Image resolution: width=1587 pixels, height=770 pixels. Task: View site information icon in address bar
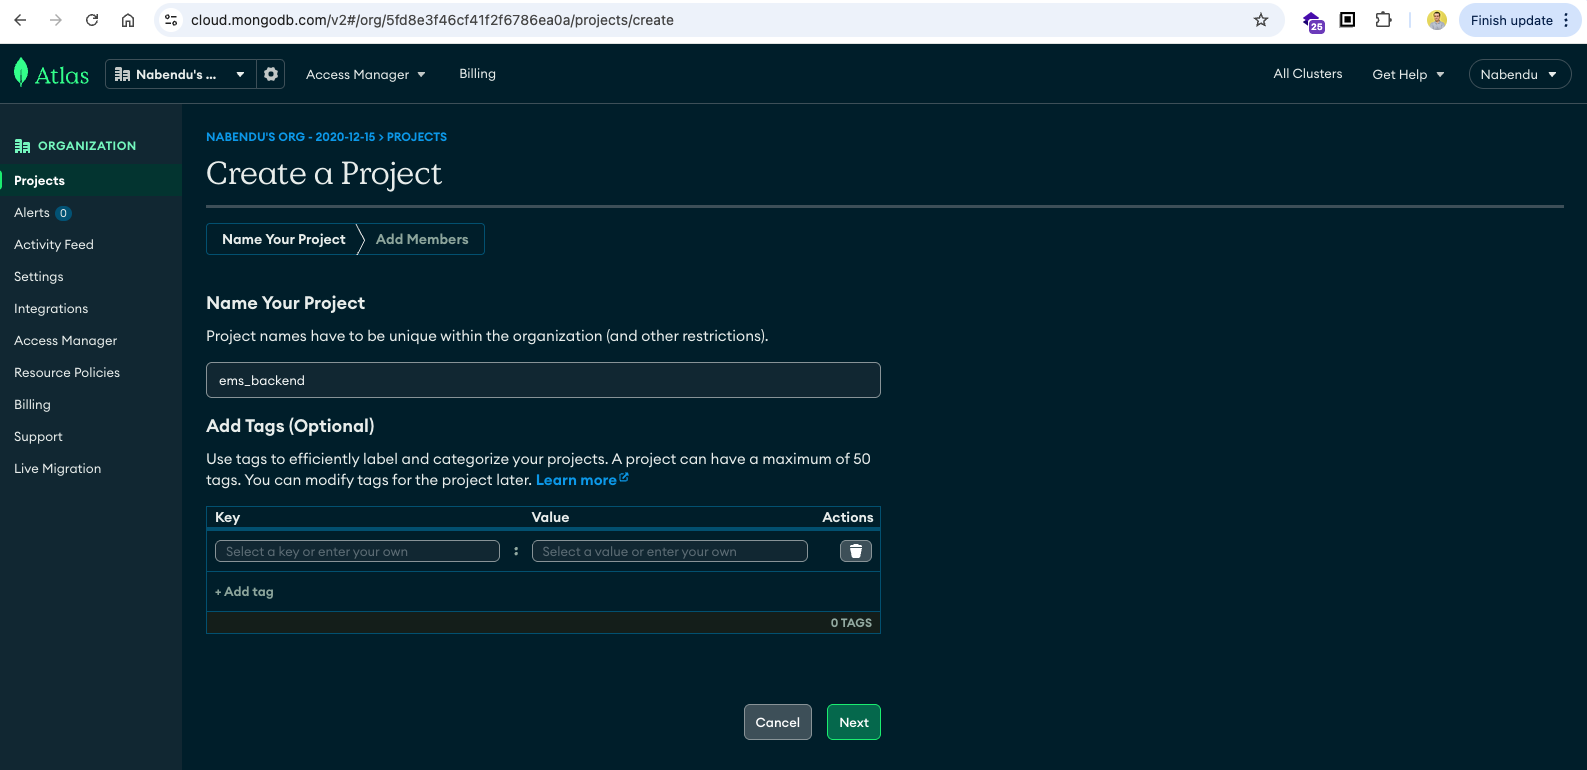pos(171,20)
